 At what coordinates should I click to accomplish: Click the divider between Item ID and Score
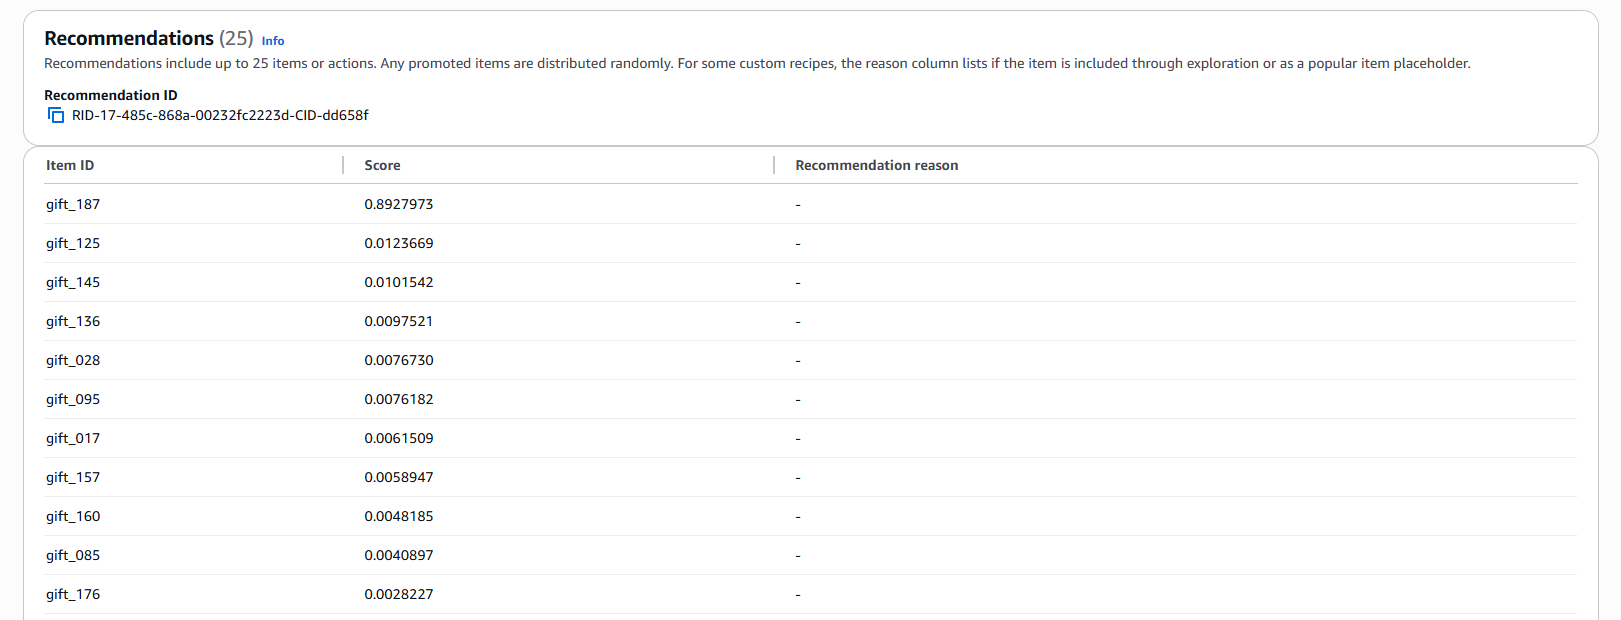tap(343, 165)
